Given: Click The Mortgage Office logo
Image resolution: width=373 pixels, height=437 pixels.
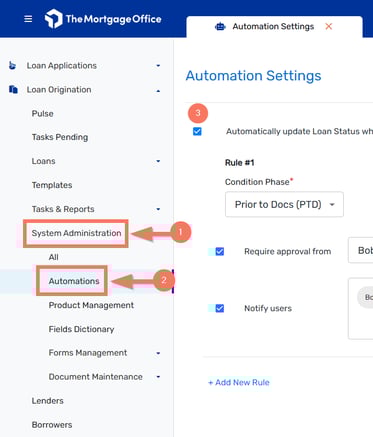Looking at the screenshot, I should pos(103,19).
